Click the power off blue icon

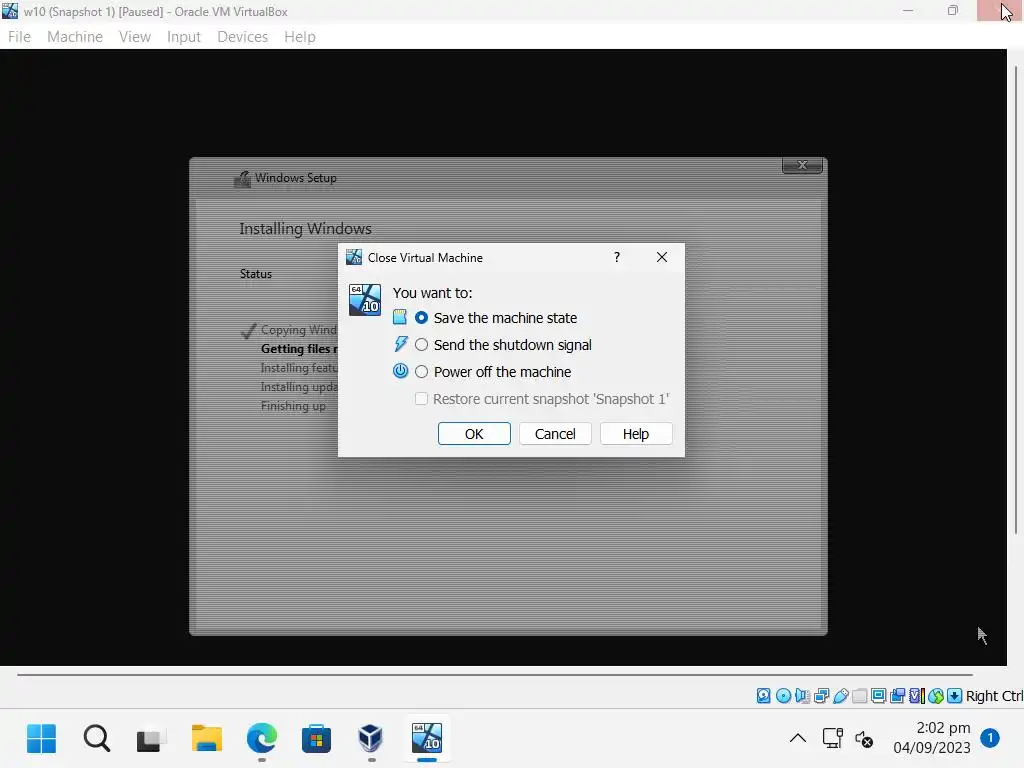[x=400, y=371]
